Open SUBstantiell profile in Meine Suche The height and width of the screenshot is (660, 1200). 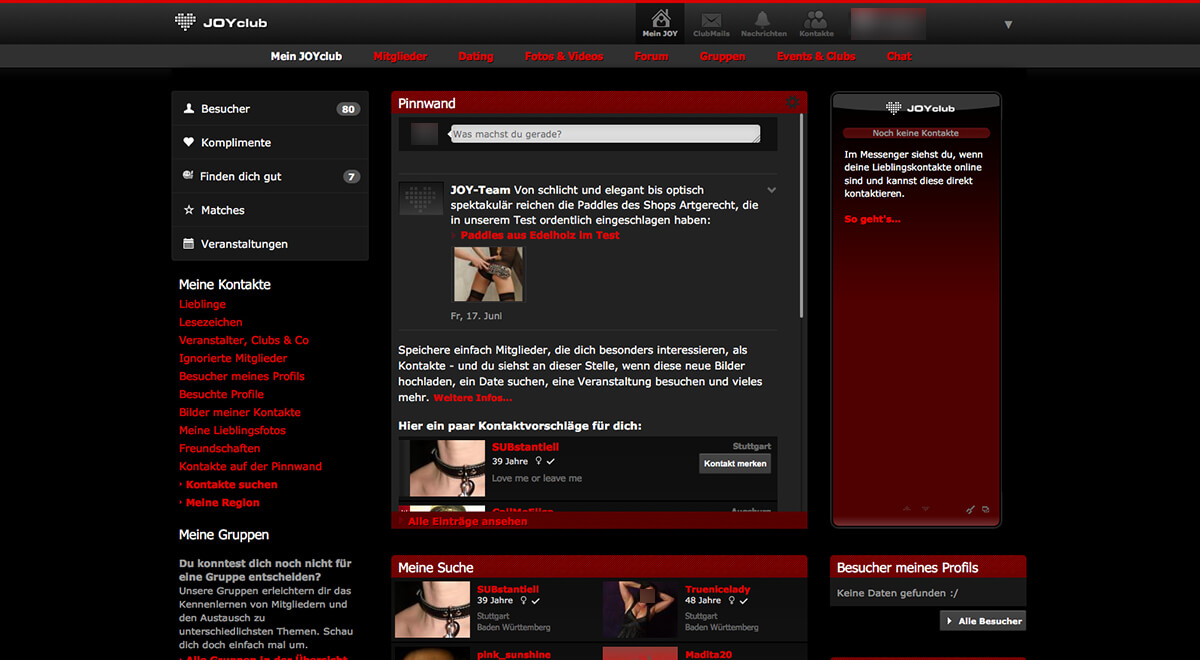508,589
